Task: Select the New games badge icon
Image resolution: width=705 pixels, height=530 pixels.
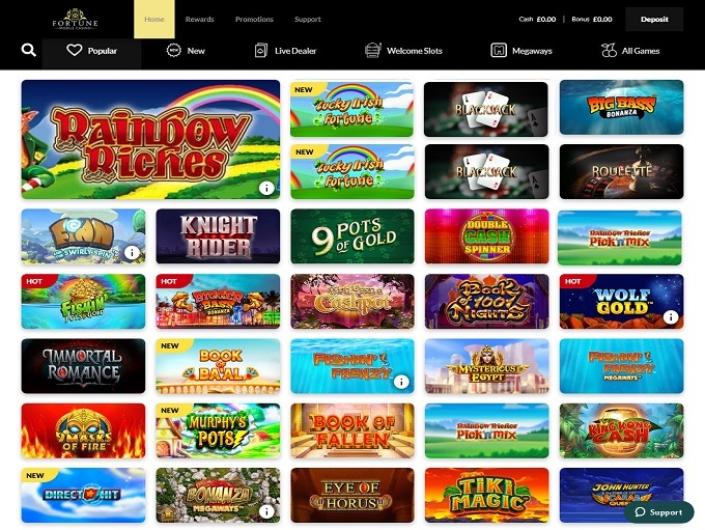Action: pyautogui.click(x=174, y=50)
